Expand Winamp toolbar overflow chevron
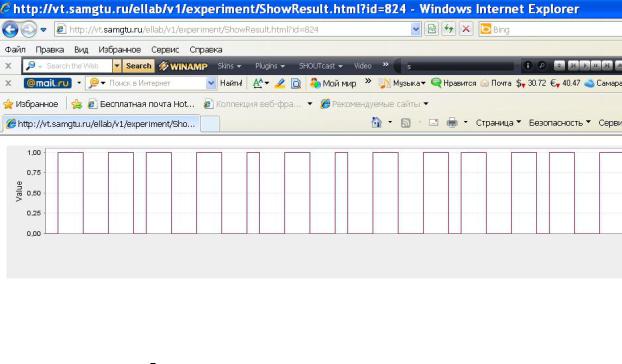Screen dimensions: 622x364 click(x=385, y=64)
